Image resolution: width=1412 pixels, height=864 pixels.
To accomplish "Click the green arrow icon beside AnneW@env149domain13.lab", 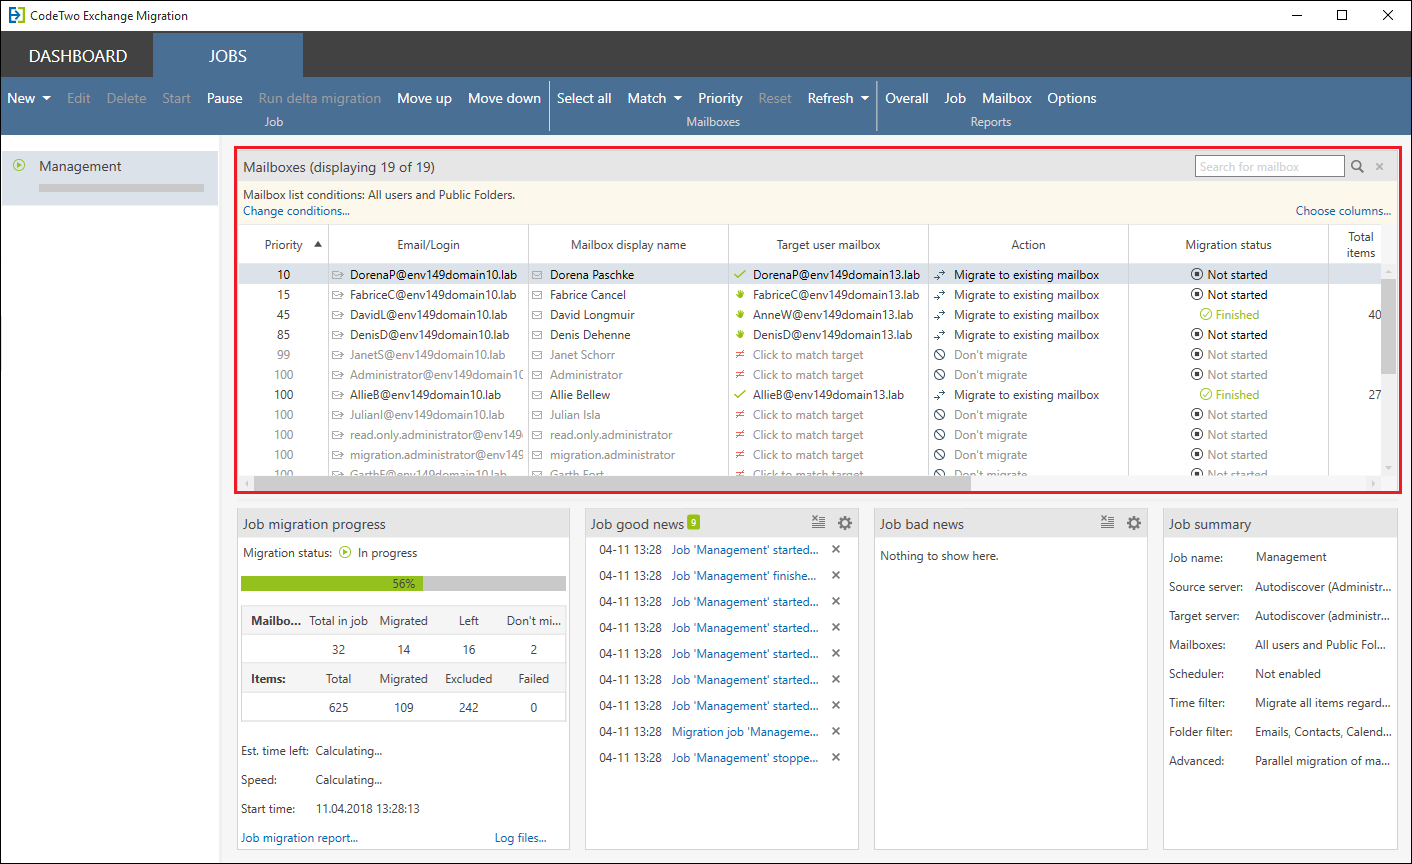I will pyautogui.click(x=740, y=315).
